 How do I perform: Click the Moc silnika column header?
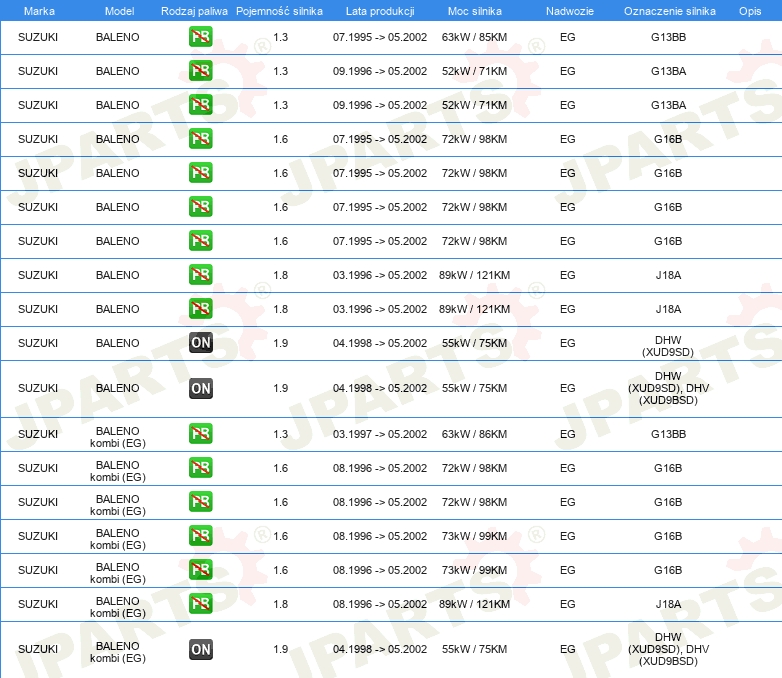[x=474, y=11]
